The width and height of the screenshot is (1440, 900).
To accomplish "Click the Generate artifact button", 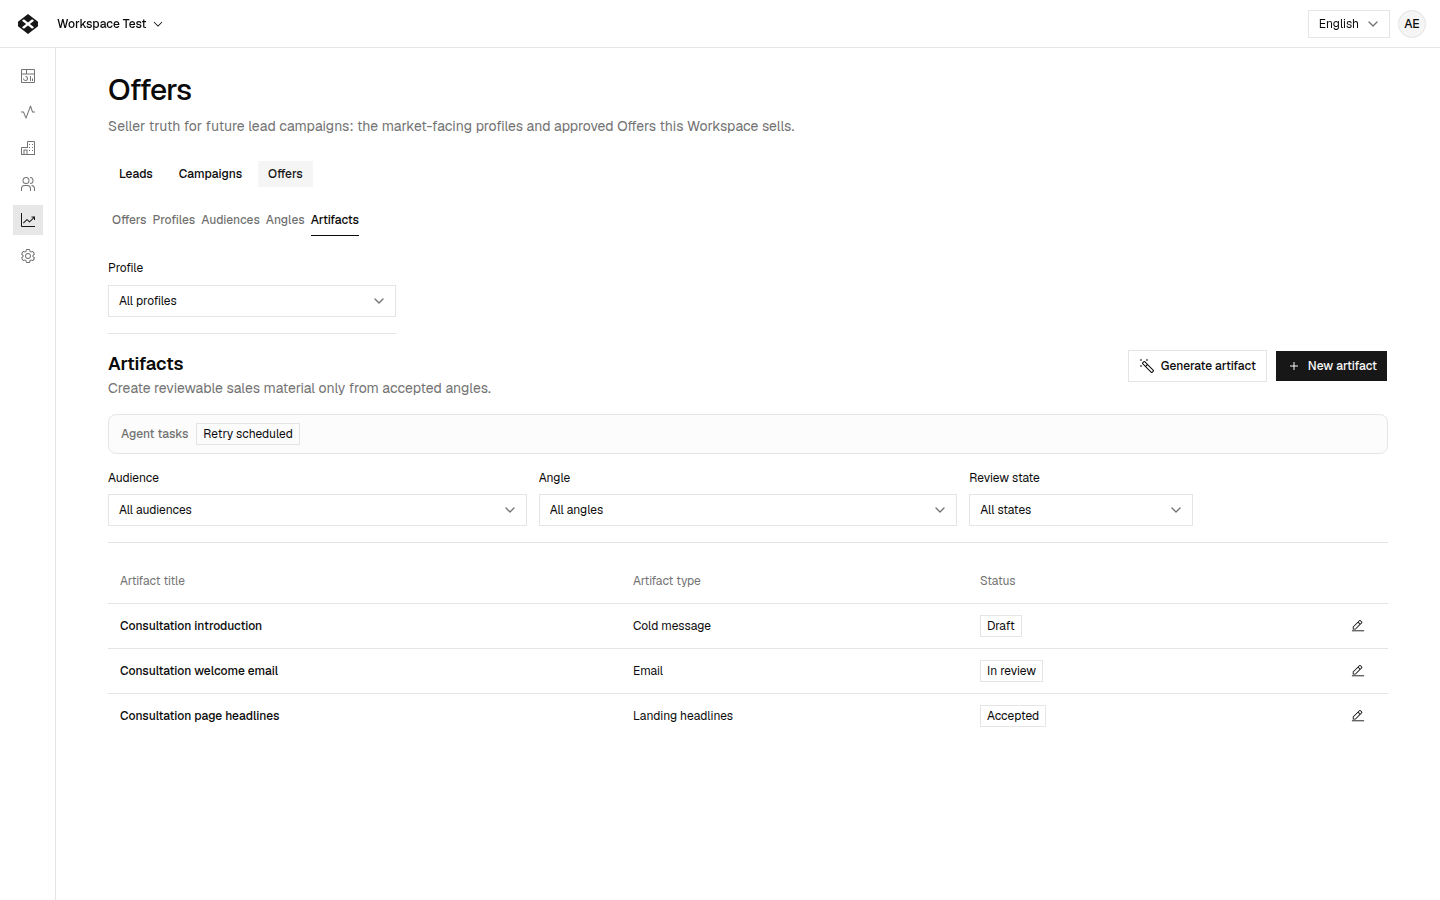I will [x=1197, y=366].
